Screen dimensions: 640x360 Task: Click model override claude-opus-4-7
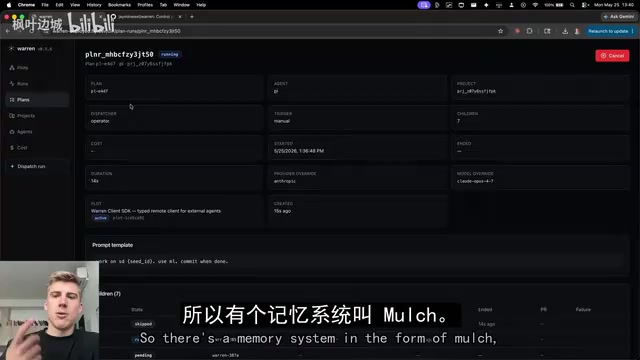point(475,181)
